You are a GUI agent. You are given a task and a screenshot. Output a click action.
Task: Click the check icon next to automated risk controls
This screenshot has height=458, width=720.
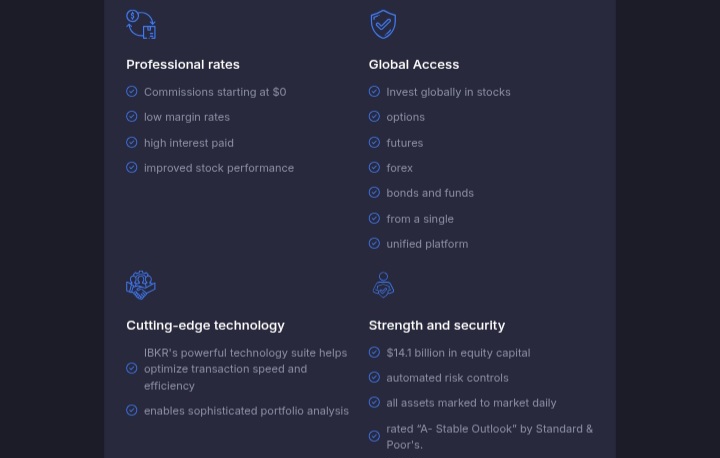(374, 378)
